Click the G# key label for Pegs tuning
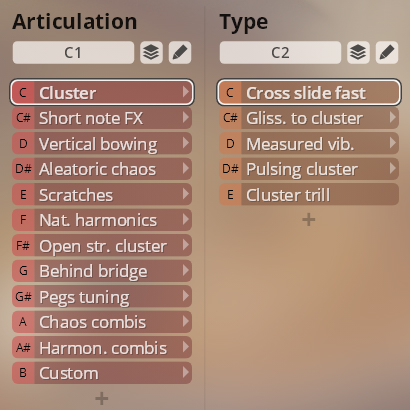Screen dimensions: 410x410 point(23,296)
